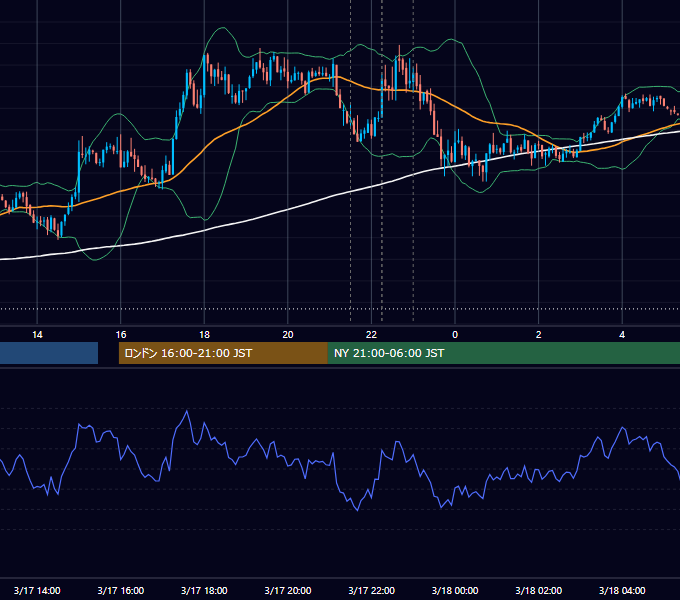Click the 3/17 20:00 date label
The height and width of the screenshot is (600, 680).
(x=288, y=590)
